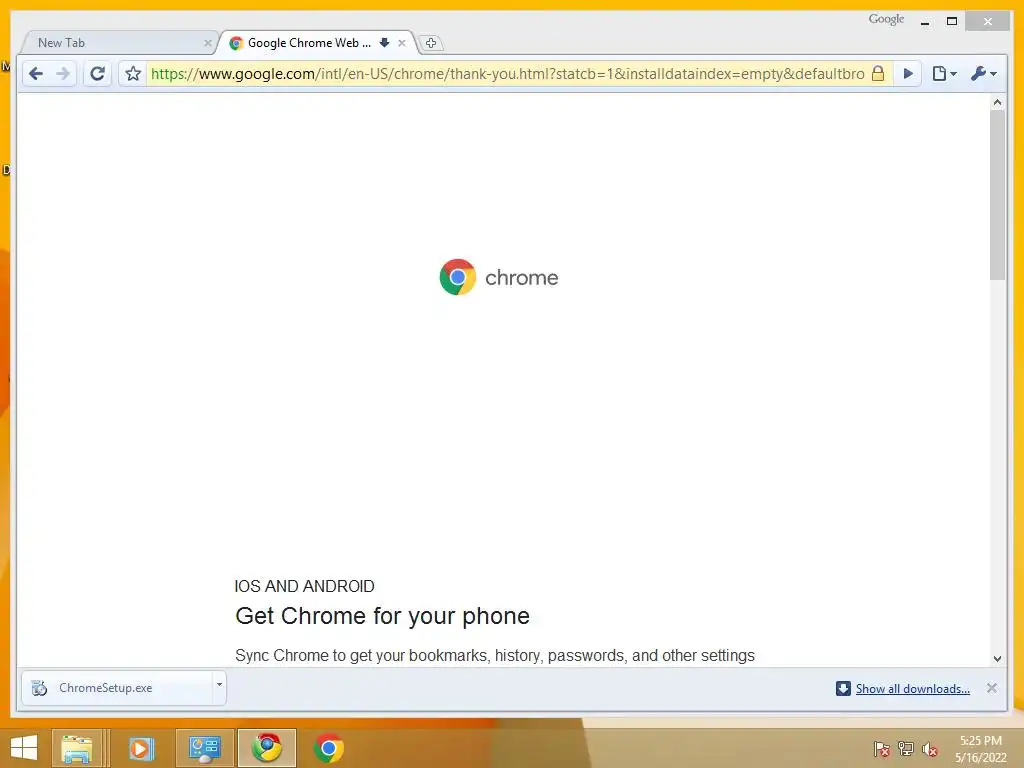The width and height of the screenshot is (1024, 768).
Task: Click the scrollbar up arrow
Action: [x=997, y=102]
